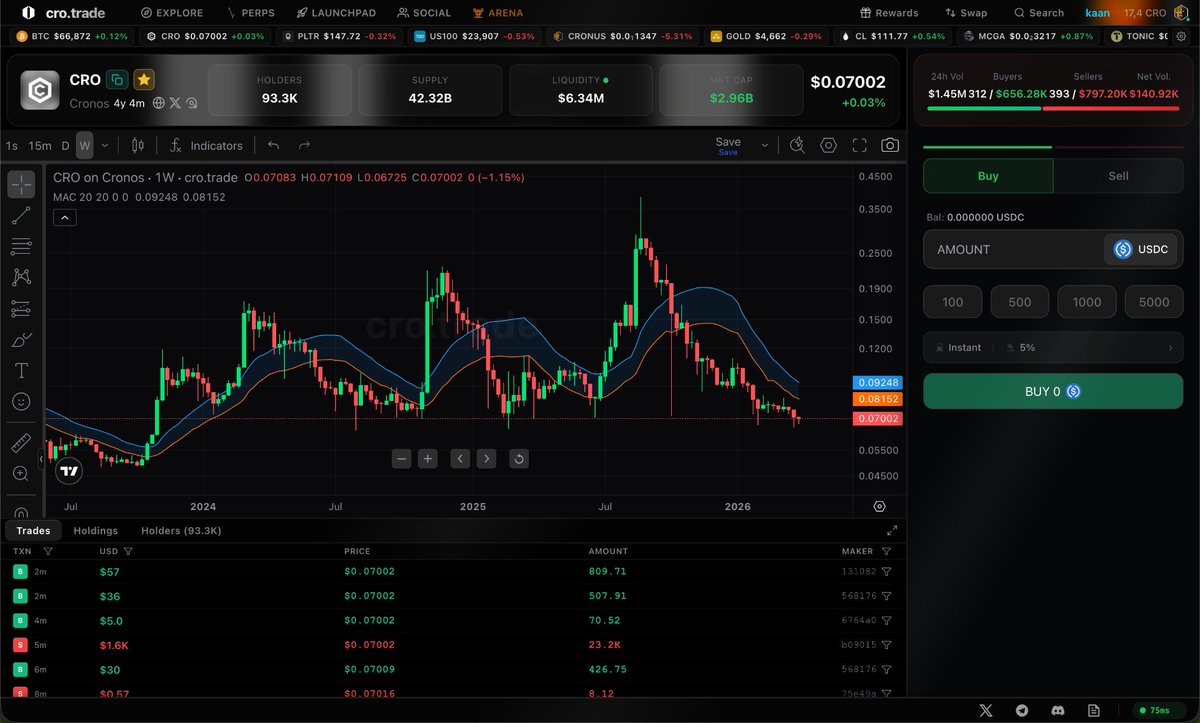Image resolution: width=1200 pixels, height=723 pixels.
Task: Open the CRO website globe icon
Action: point(159,103)
